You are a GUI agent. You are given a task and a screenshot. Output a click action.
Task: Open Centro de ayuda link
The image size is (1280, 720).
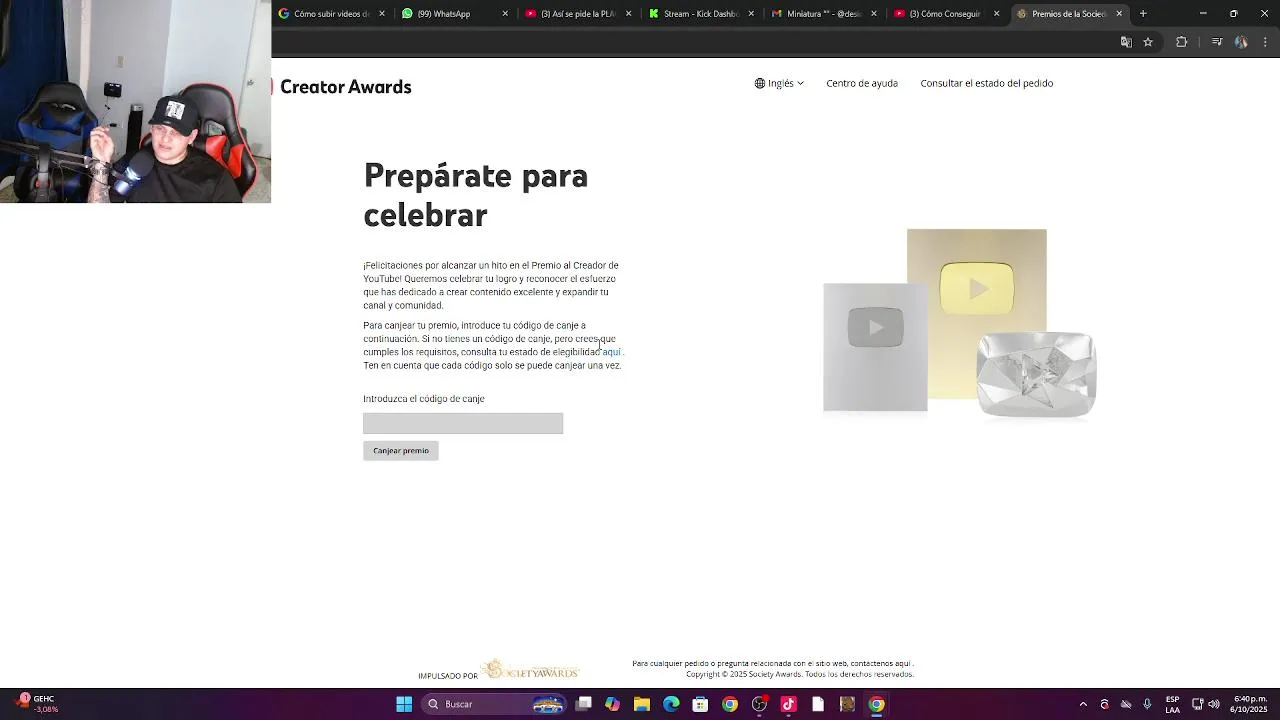click(862, 83)
